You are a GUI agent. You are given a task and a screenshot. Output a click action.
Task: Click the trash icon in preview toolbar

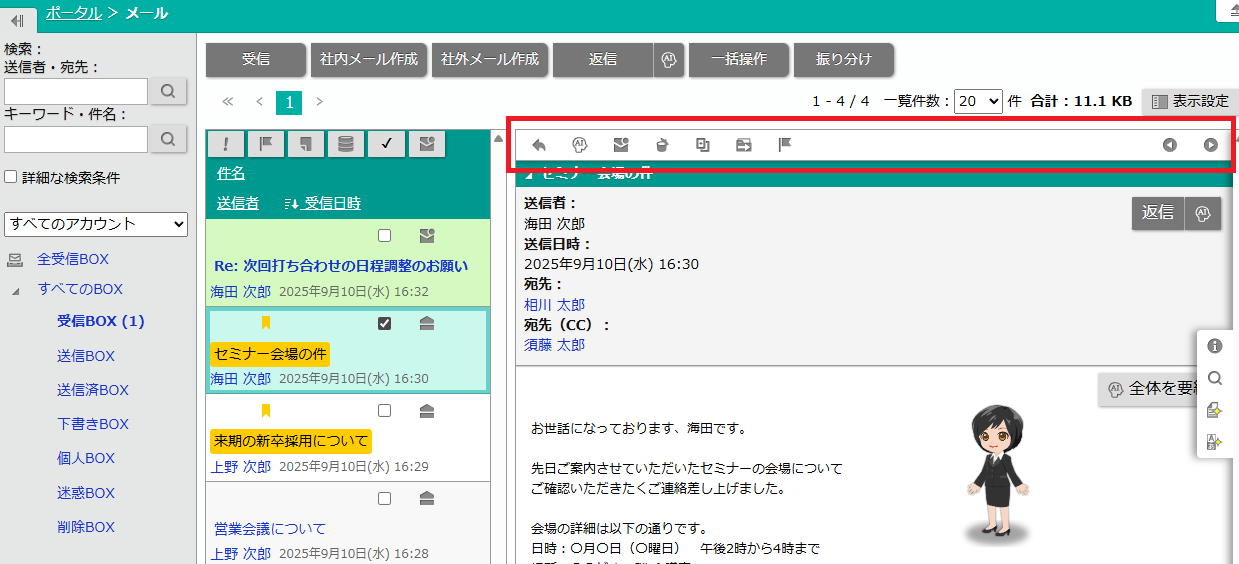pos(661,145)
